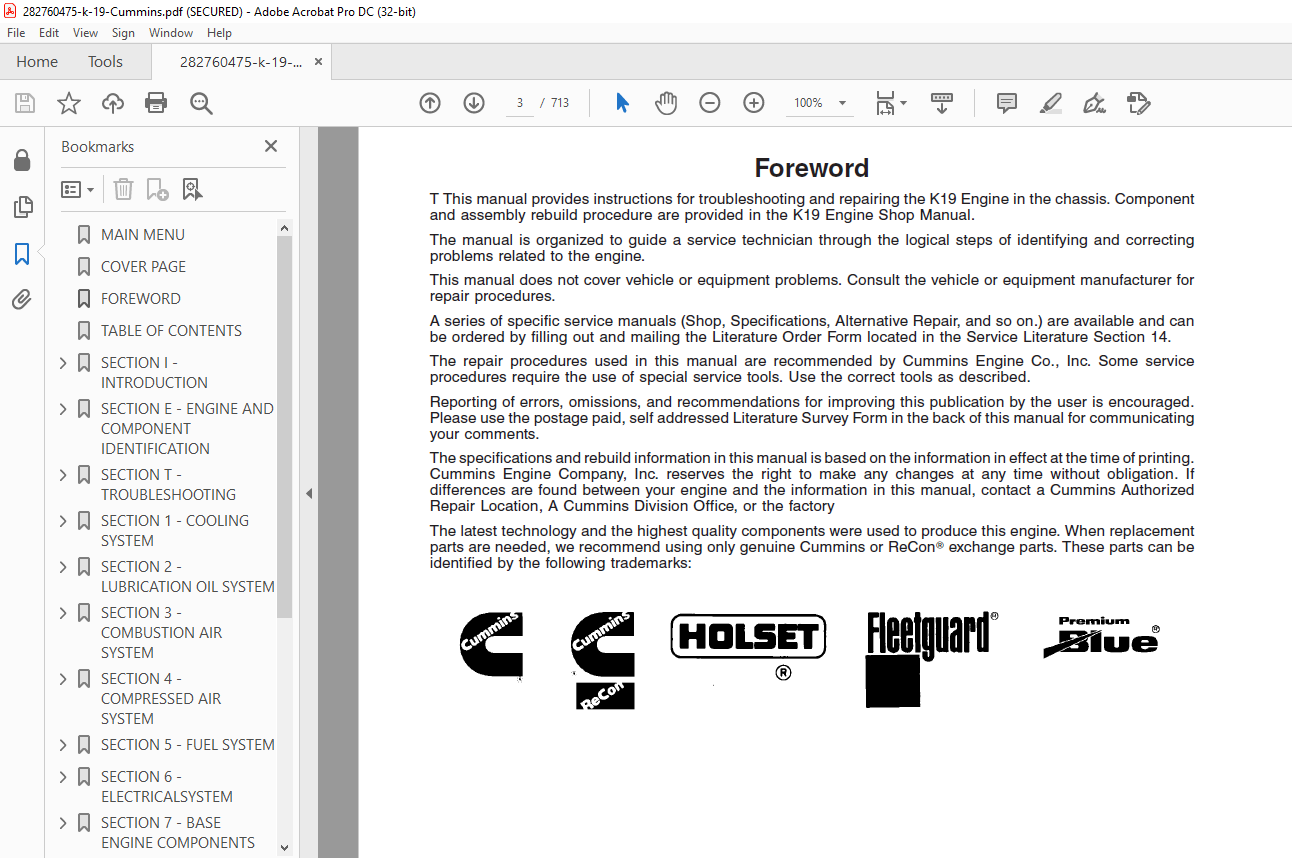Screen dimensions: 1292x858
Task: Activate the Hand pan tool
Action: coord(666,103)
